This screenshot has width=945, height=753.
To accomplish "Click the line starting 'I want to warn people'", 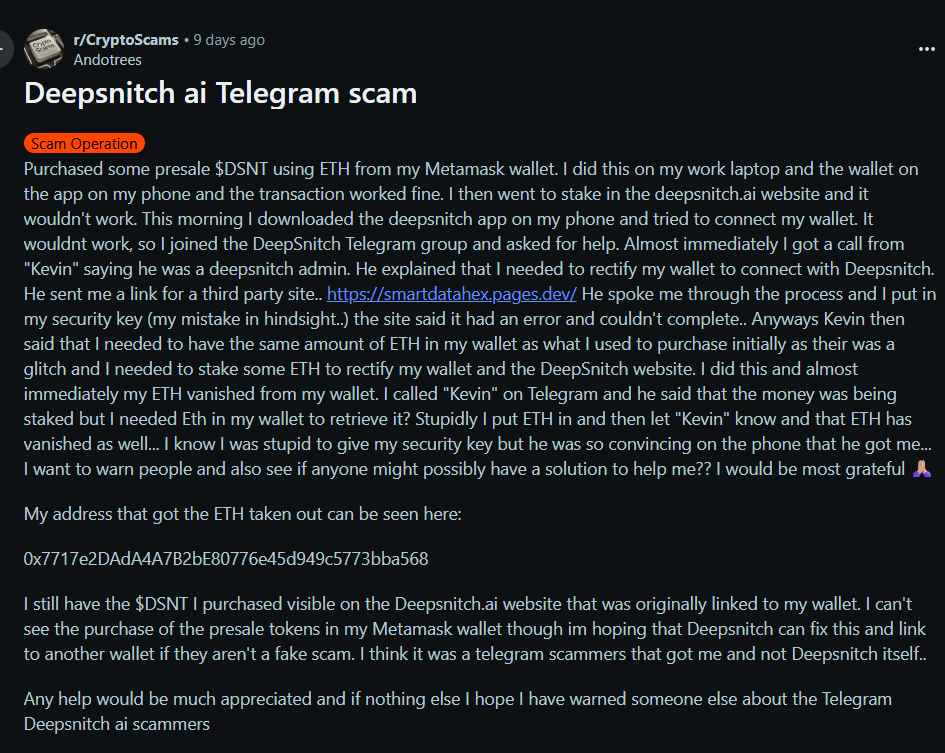I will point(464,468).
